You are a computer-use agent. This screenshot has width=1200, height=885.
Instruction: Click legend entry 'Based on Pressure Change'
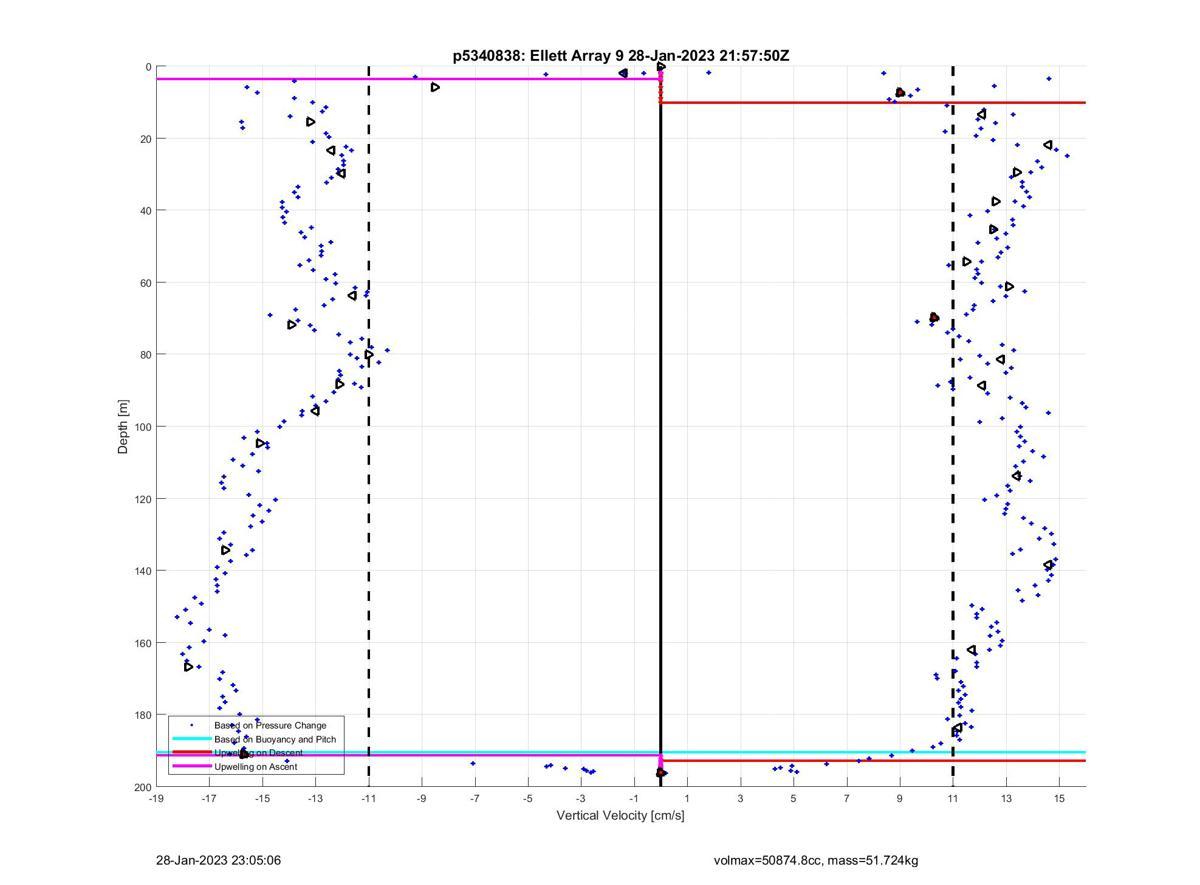pyautogui.click(x=270, y=725)
